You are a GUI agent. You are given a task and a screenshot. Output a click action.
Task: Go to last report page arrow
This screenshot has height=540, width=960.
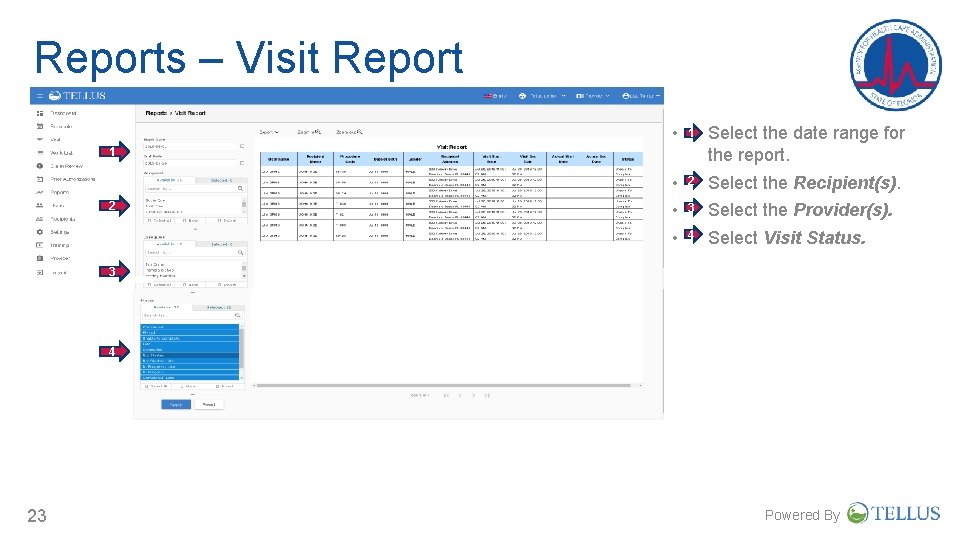pos(487,396)
